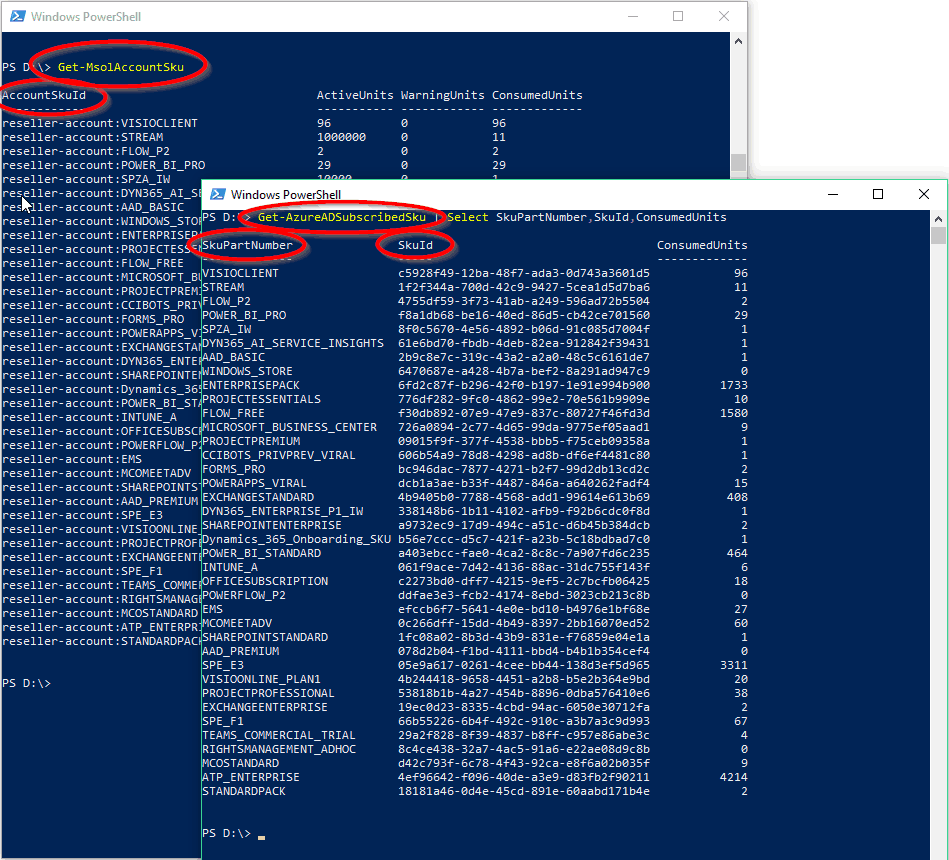Image resolution: width=949 pixels, height=860 pixels.
Task: Close the front PowerShell window
Action: [924, 194]
